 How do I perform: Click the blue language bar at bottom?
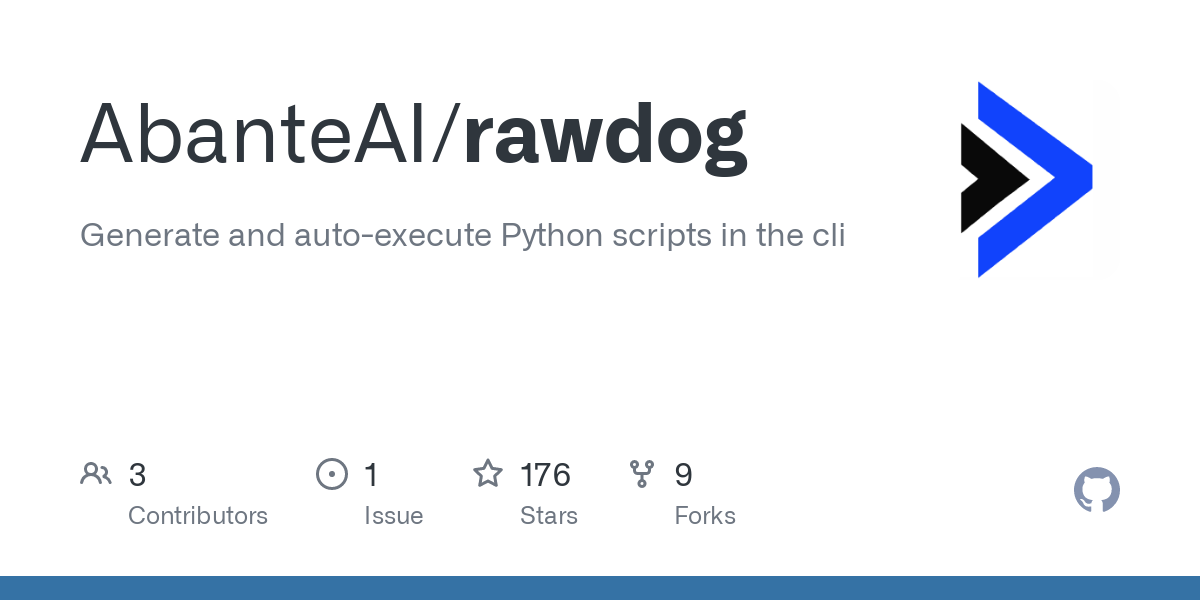click(x=600, y=588)
